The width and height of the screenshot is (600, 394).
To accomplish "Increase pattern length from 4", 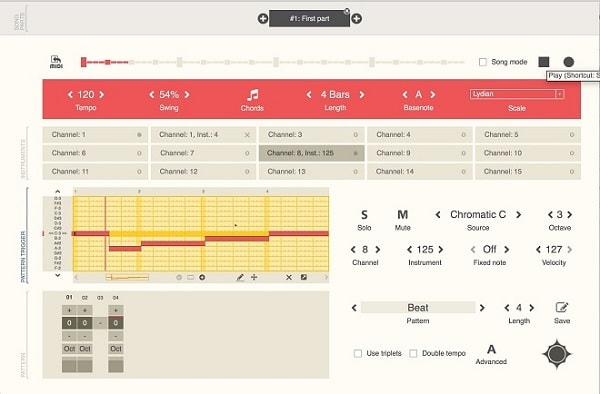I will (532, 308).
